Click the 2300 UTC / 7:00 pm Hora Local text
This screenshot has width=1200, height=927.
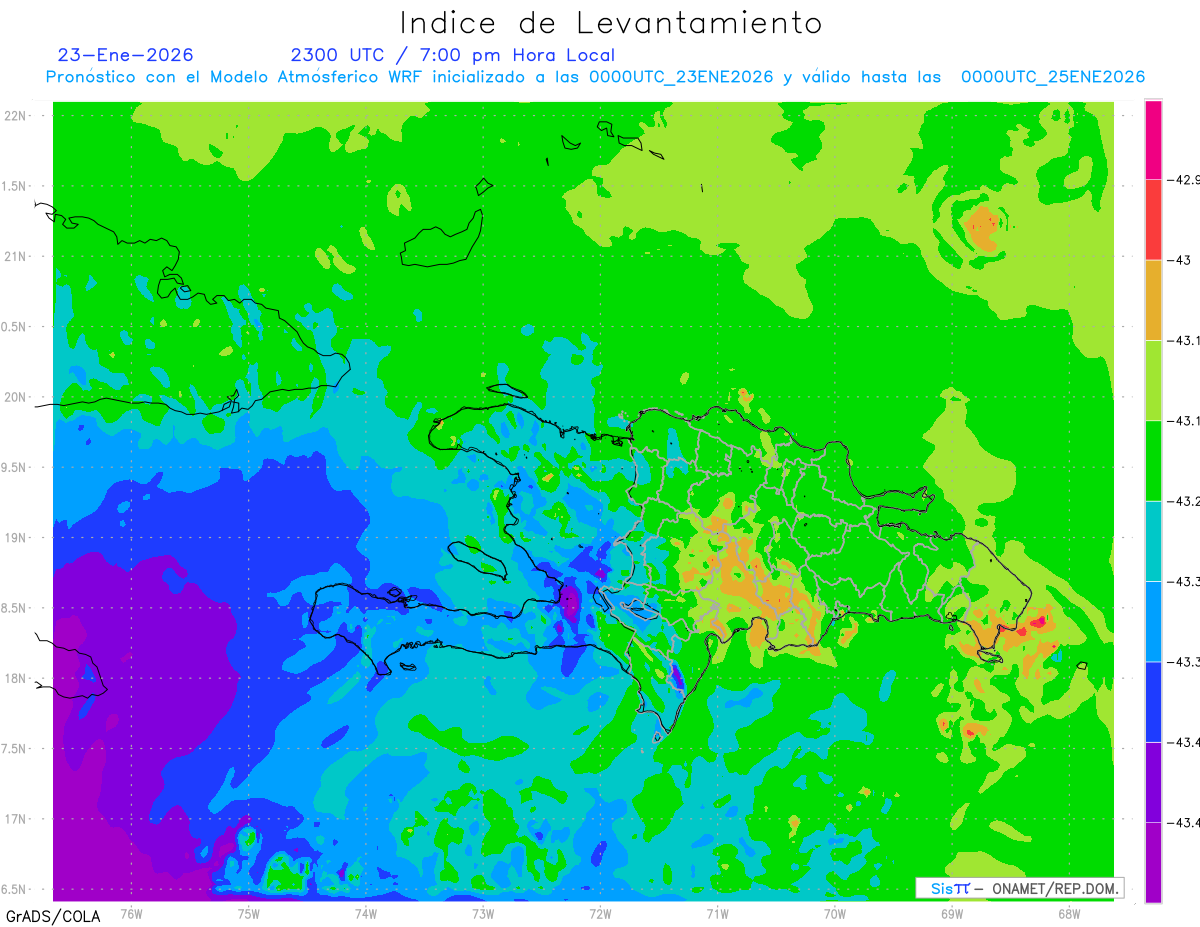click(x=453, y=55)
